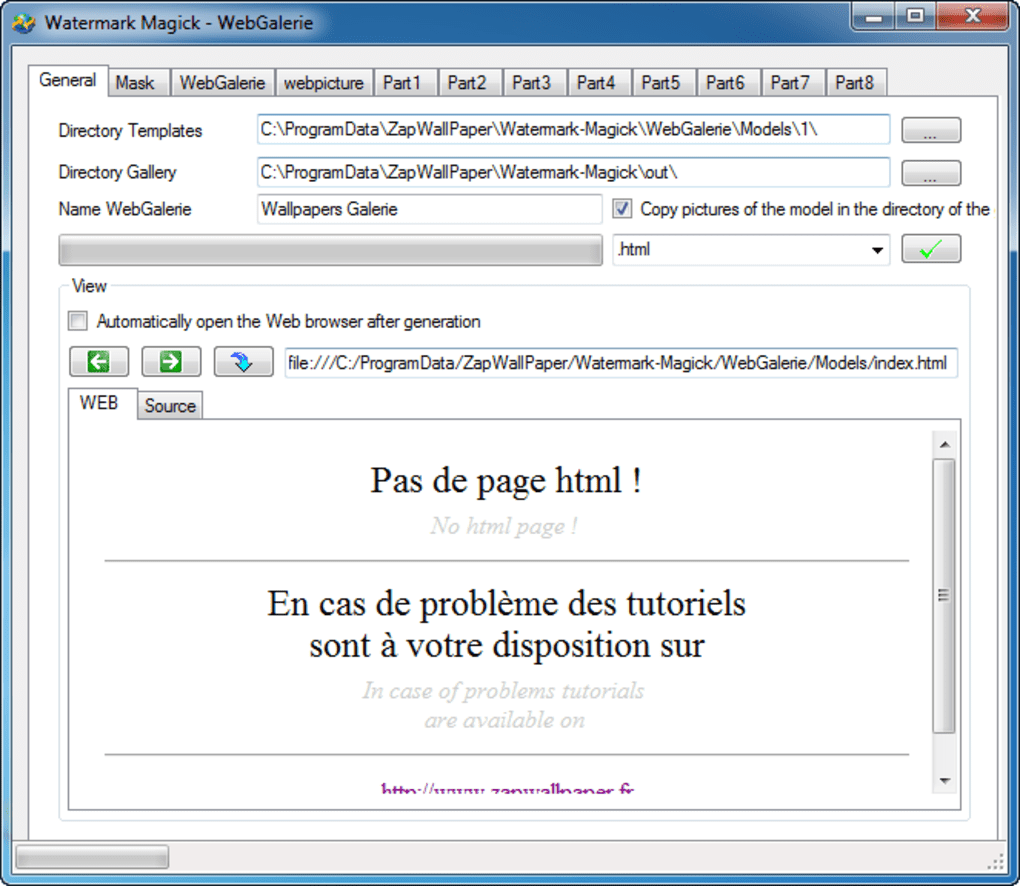The image size is (1020, 886).
Task: Toggle Copy pictures of the model checkbox
Action: coord(622,209)
